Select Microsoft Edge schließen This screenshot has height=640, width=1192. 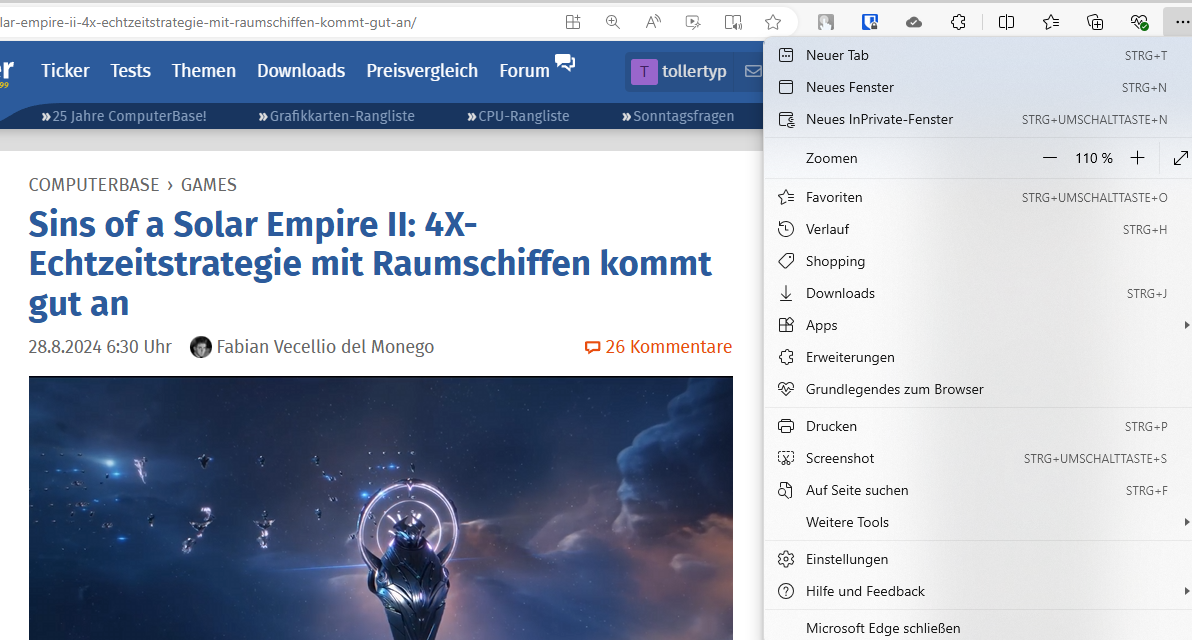(978, 628)
